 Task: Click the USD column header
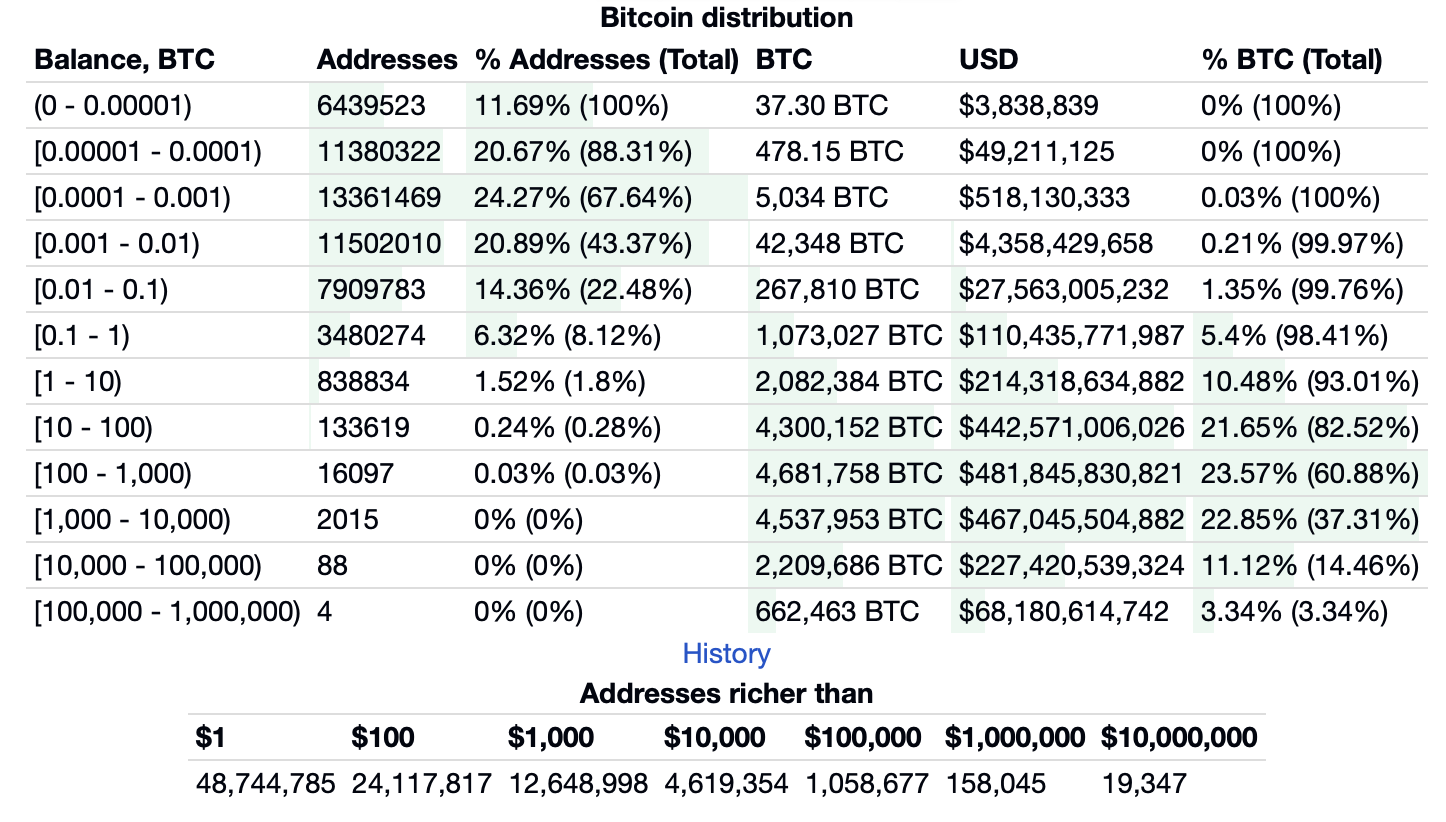[988, 60]
